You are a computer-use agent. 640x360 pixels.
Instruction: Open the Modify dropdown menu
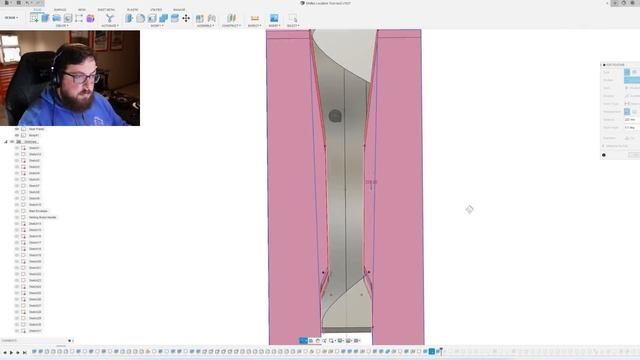157,26
